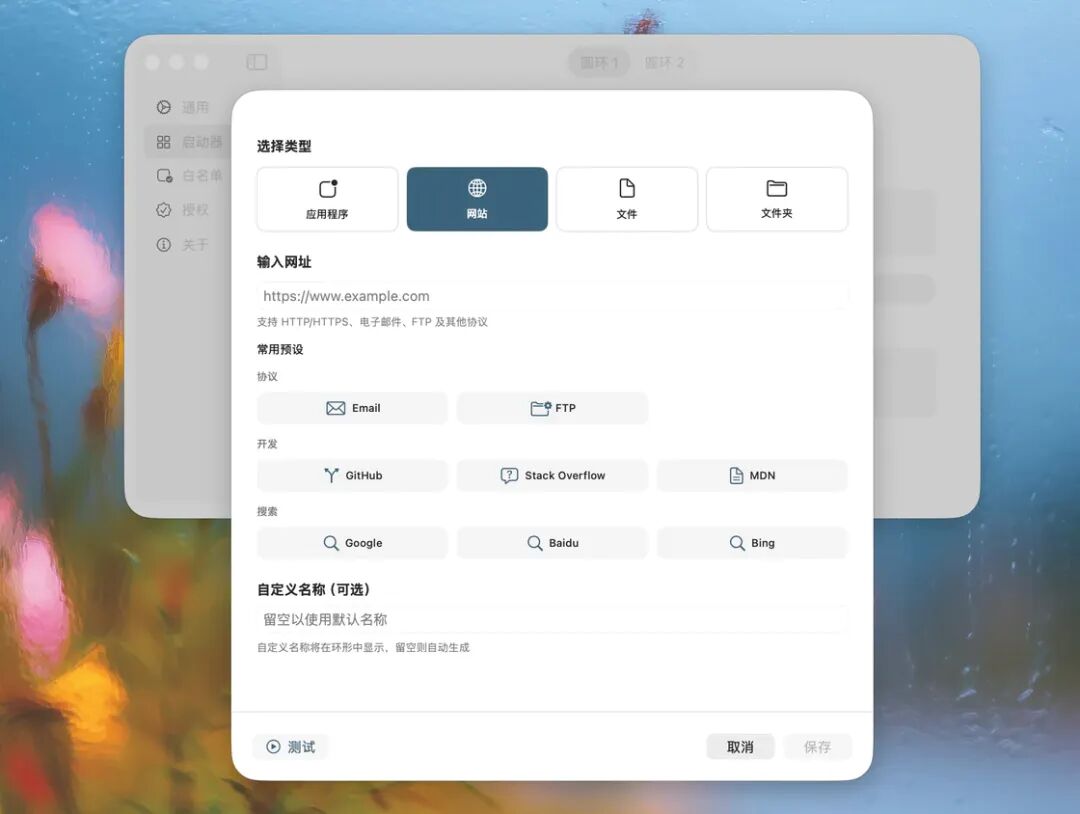Viewport: 1080px width, 814px height.
Task: Select the 文件夹 folder type card
Action: pos(777,199)
